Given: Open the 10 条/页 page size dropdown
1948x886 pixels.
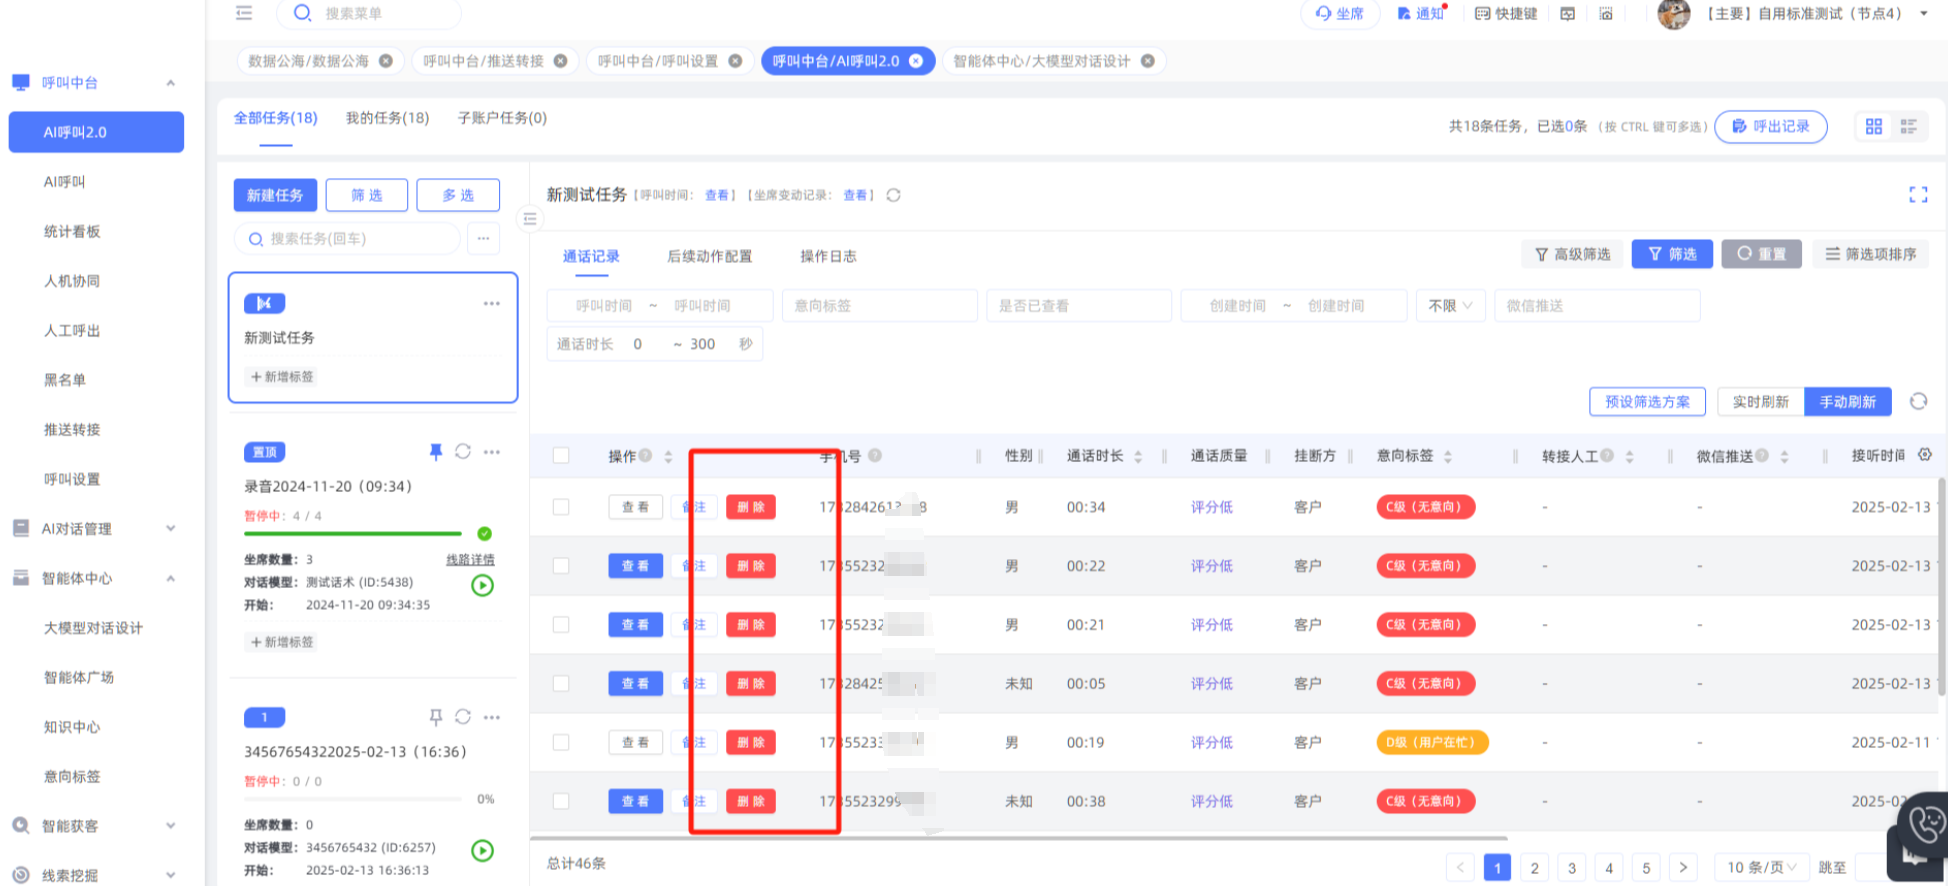Looking at the screenshot, I should pos(1761,867).
